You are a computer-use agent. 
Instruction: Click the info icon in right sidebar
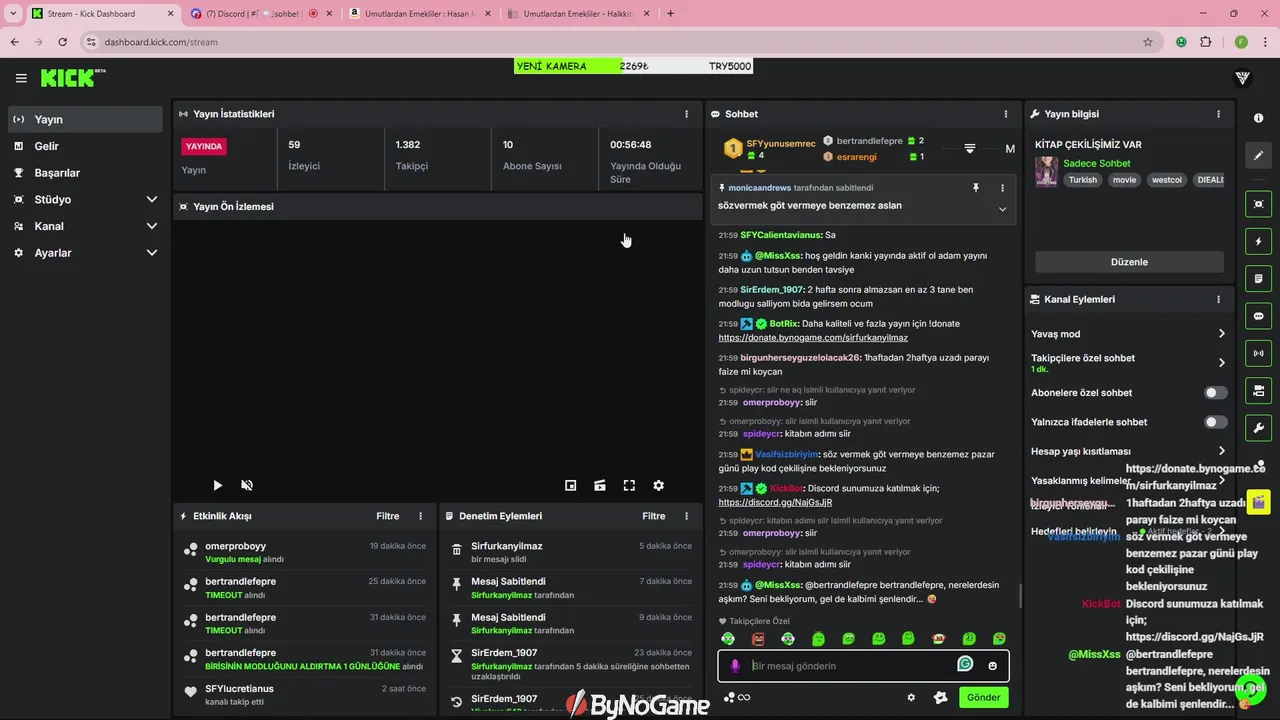point(1258,118)
